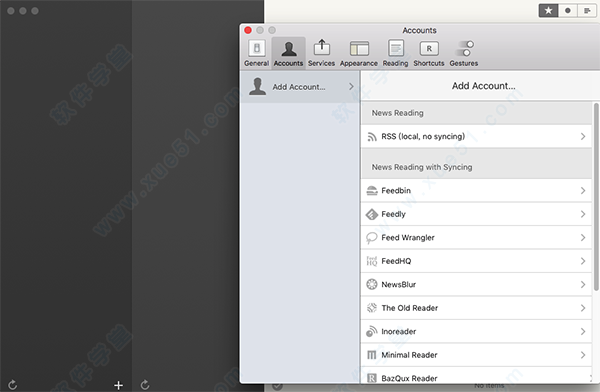Switch to the Appearance preferences tab

click(359, 53)
